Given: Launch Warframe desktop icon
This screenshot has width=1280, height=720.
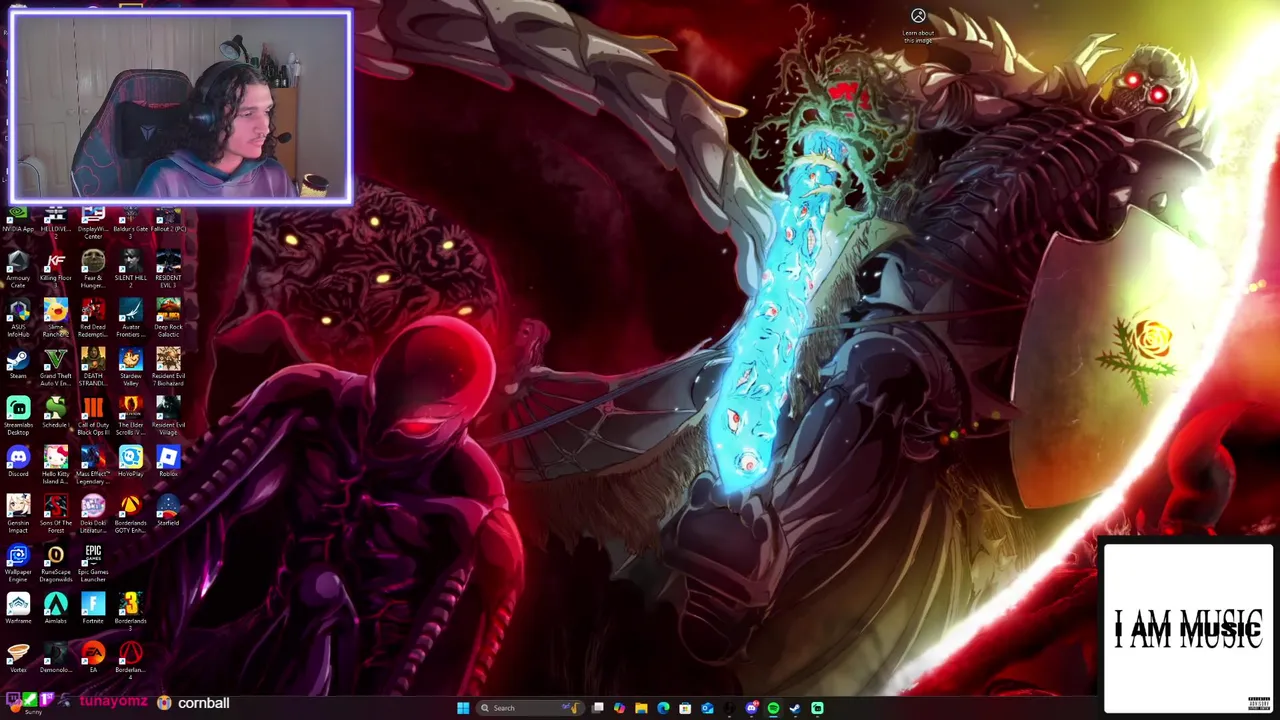Looking at the screenshot, I should (18, 609).
